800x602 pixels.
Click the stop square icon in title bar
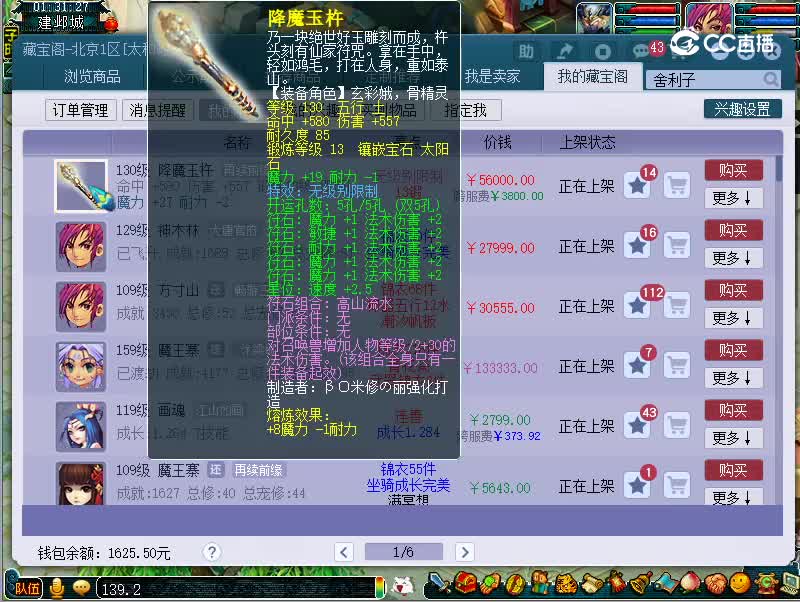tap(603, 52)
